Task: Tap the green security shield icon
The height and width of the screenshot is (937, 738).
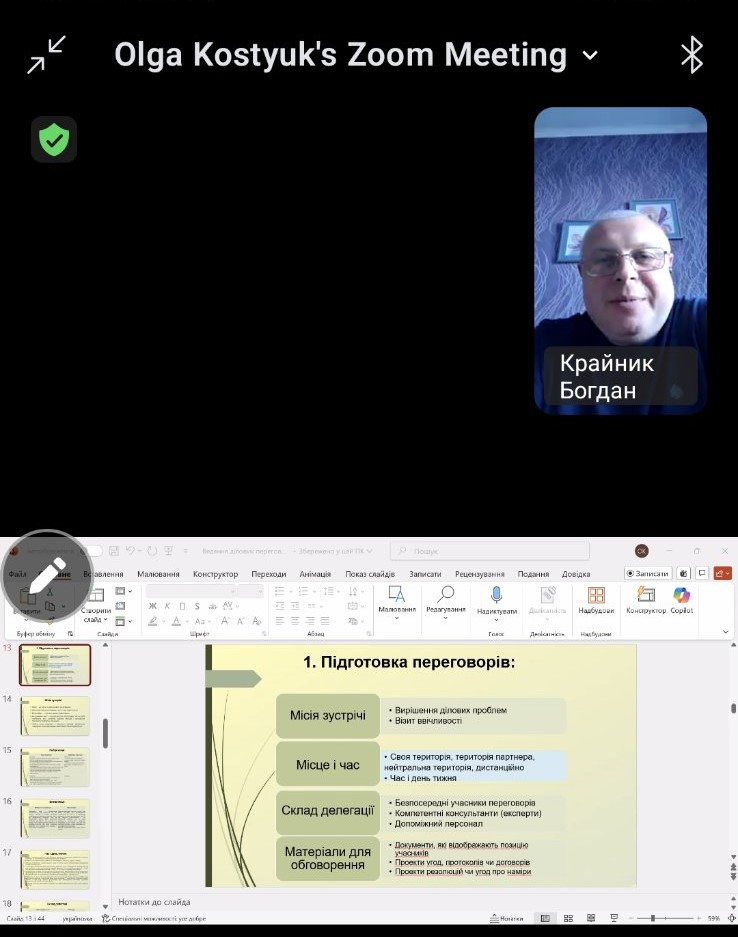Action: click(54, 139)
